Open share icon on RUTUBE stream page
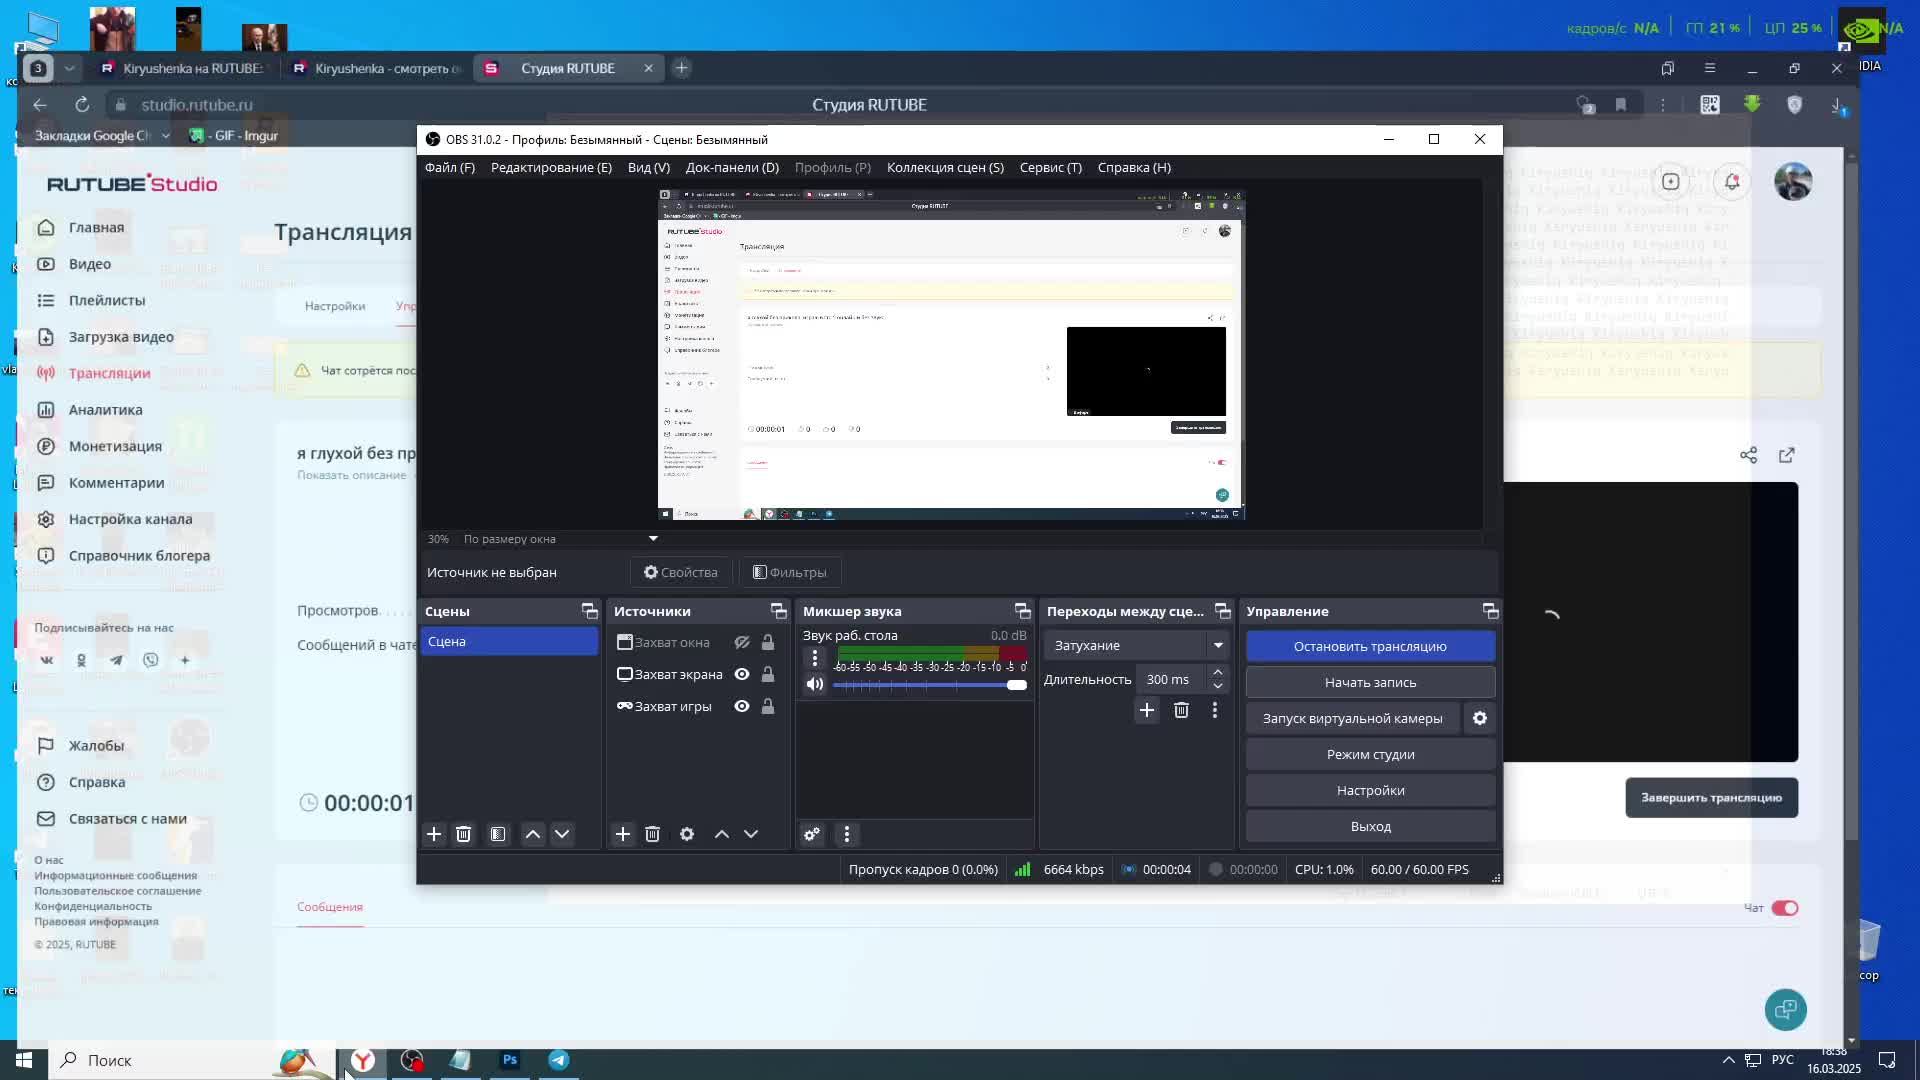Image resolution: width=1920 pixels, height=1080 pixels. (x=1748, y=455)
